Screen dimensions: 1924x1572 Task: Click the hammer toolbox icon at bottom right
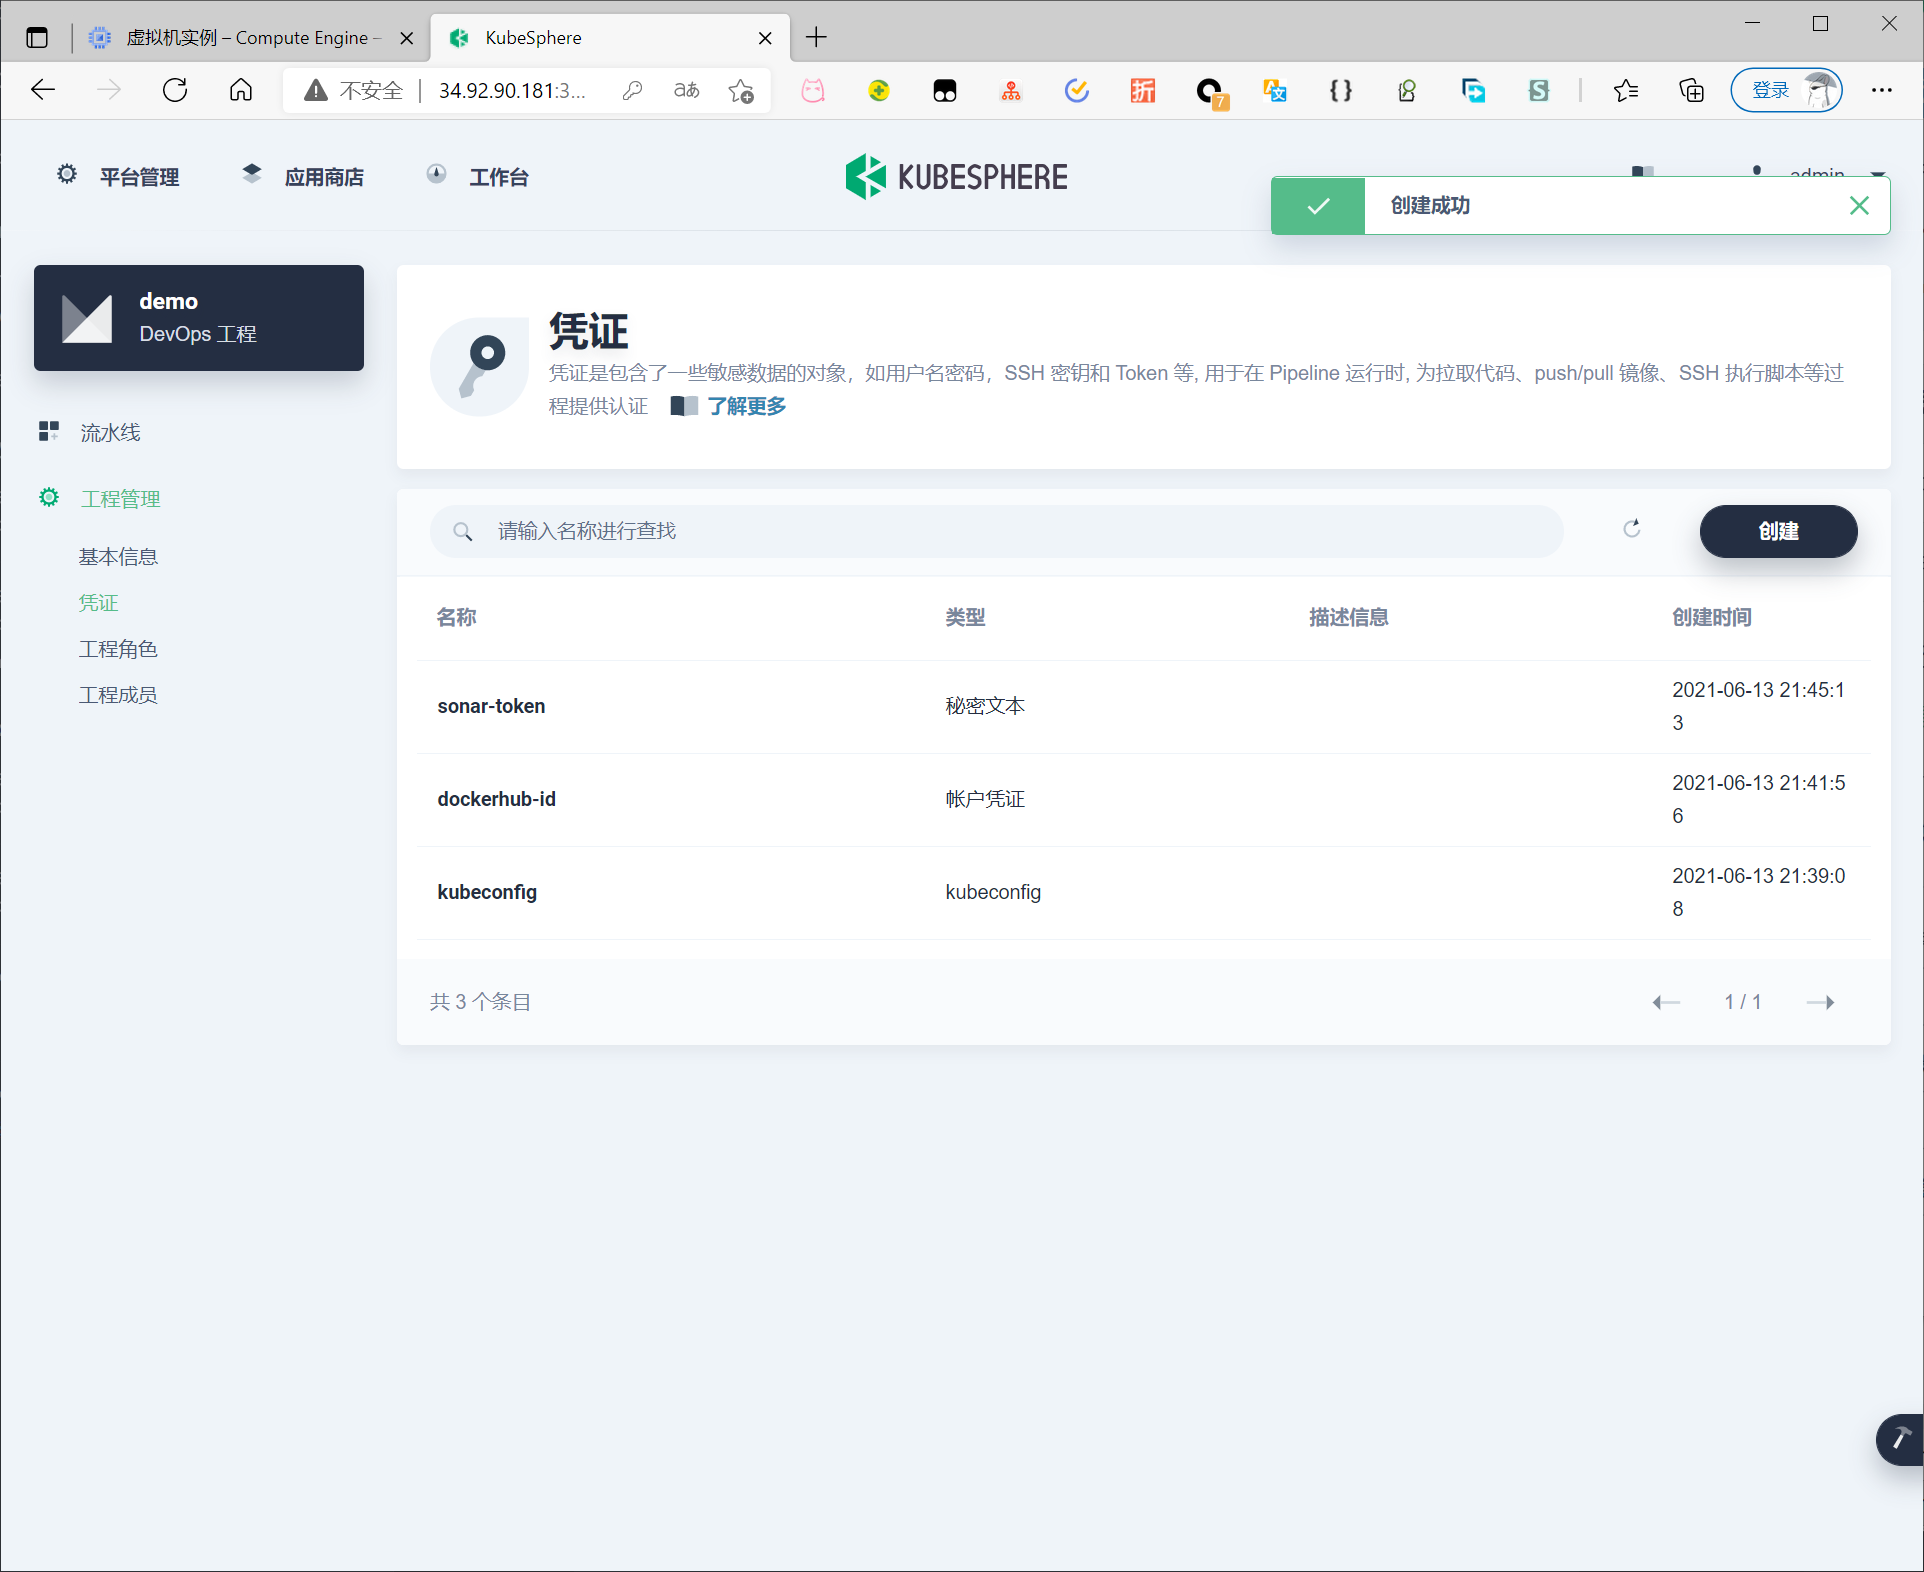tap(1899, 1438)
